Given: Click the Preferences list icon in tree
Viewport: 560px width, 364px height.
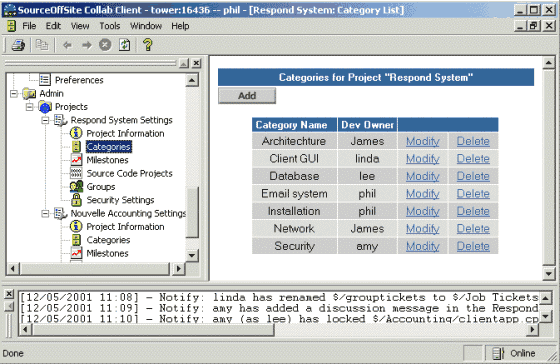Looking at the screenshot, I should pyautogui.click(x=45, y=80).
